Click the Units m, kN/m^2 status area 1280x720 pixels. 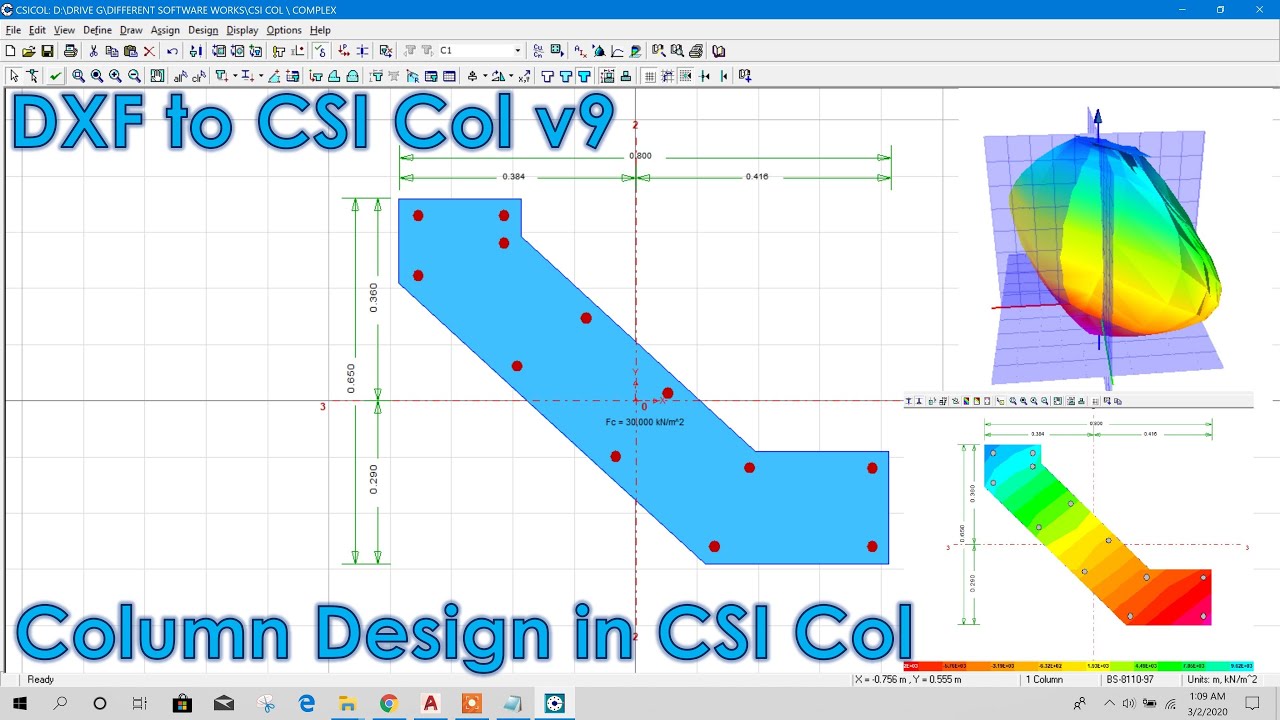coord(1222,679)
